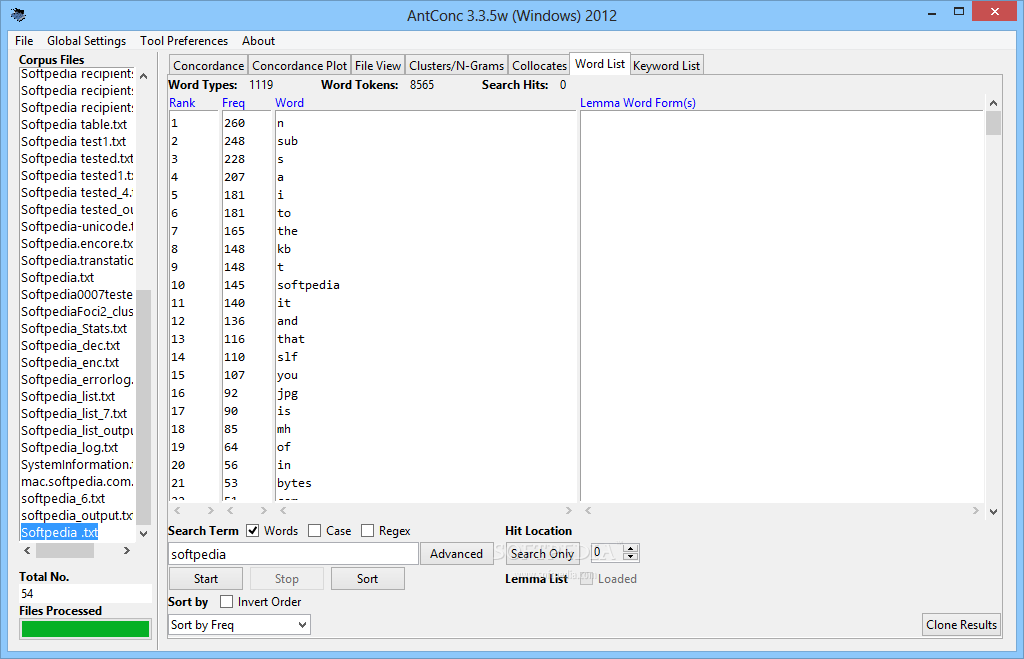Enable the Regex checkbox

[x=368, y=531]
